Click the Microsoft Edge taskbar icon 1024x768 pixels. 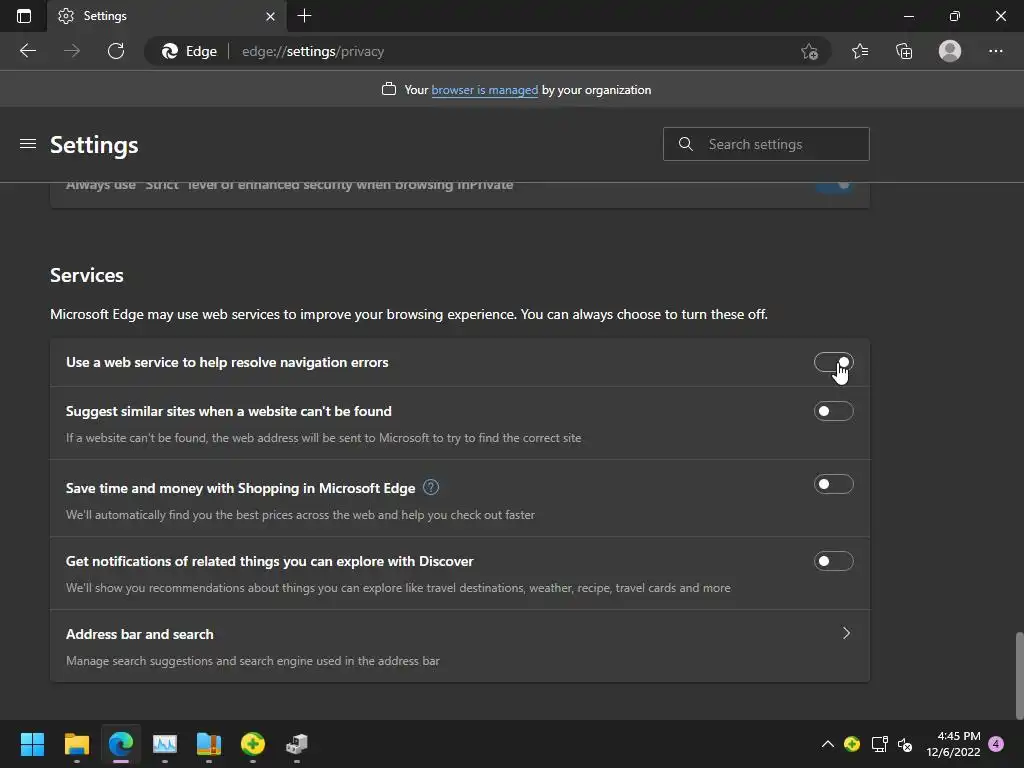point(121,744)
